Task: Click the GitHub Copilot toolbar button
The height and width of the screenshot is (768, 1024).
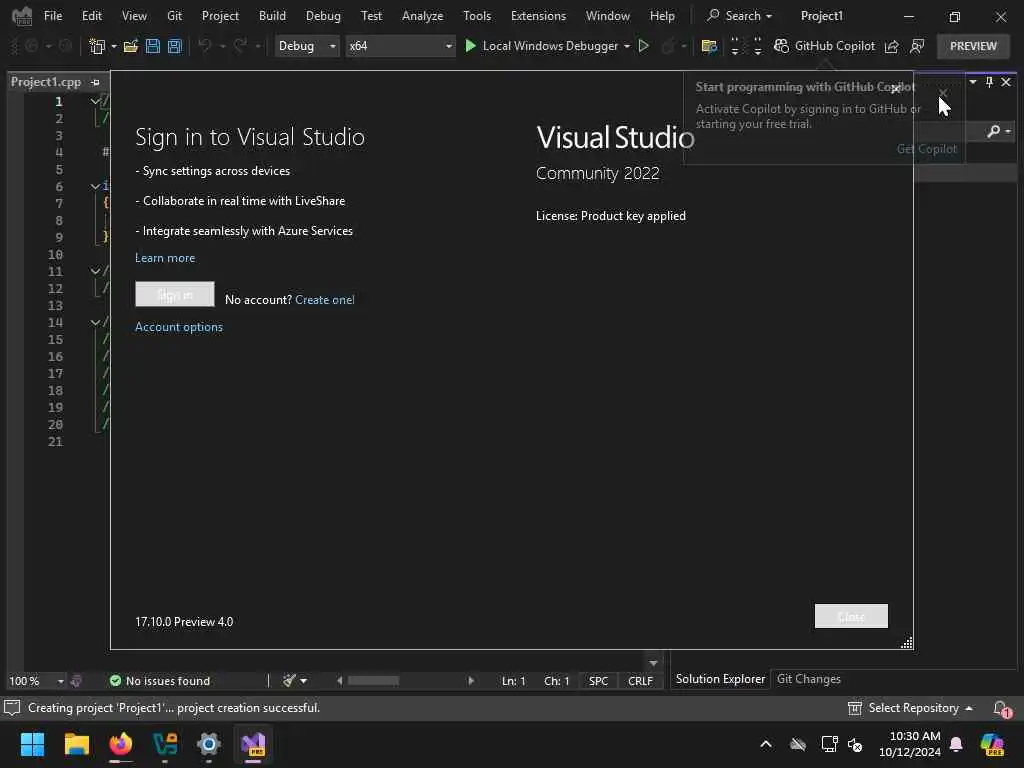Action: click(x=824, y=46)
